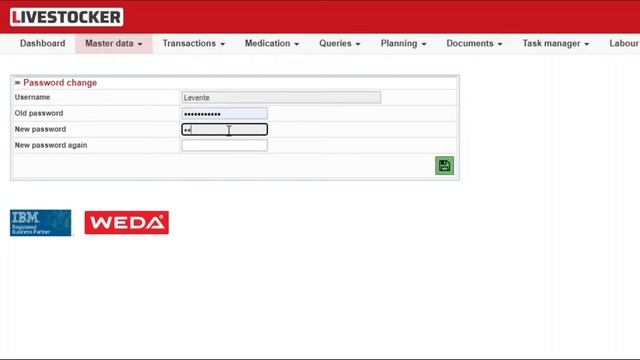Focus the Old password field
The width and height of the screenshot is (640, 360).
coord(224,113)
